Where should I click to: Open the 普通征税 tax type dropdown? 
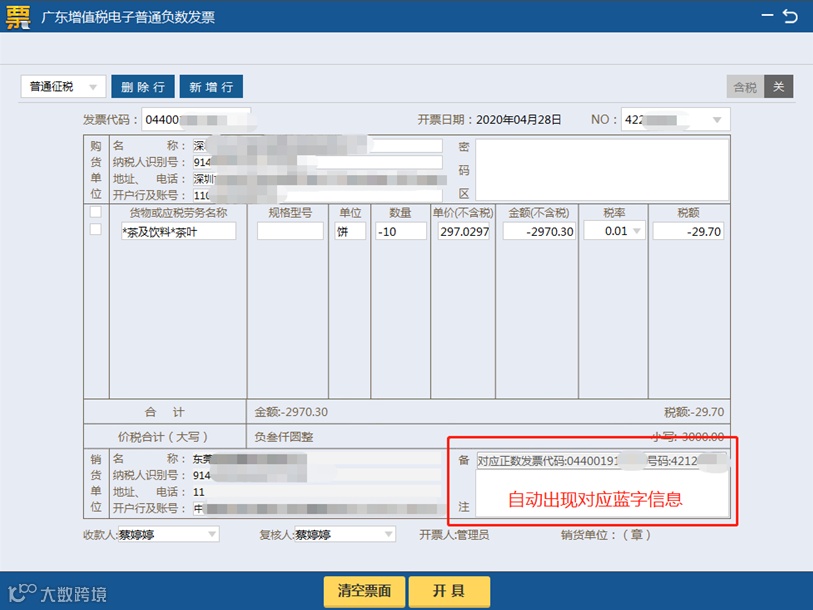pyautogui.click(x=63, y=87)
